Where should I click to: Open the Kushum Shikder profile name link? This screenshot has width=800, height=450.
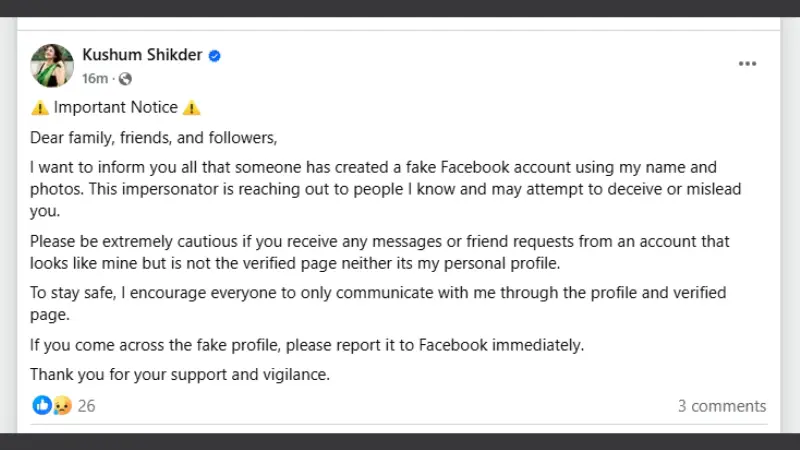pos(142,55)
